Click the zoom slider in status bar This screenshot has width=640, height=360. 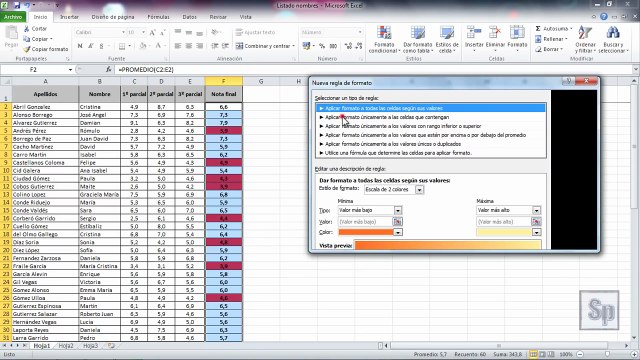(x=607, y=354)
